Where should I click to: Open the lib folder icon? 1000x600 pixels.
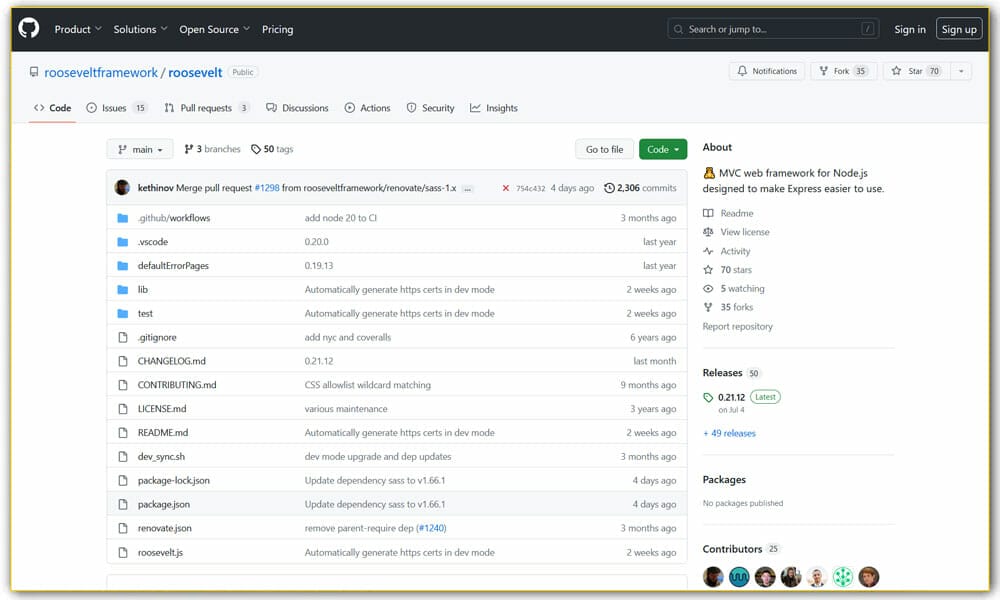pos(123,289)
